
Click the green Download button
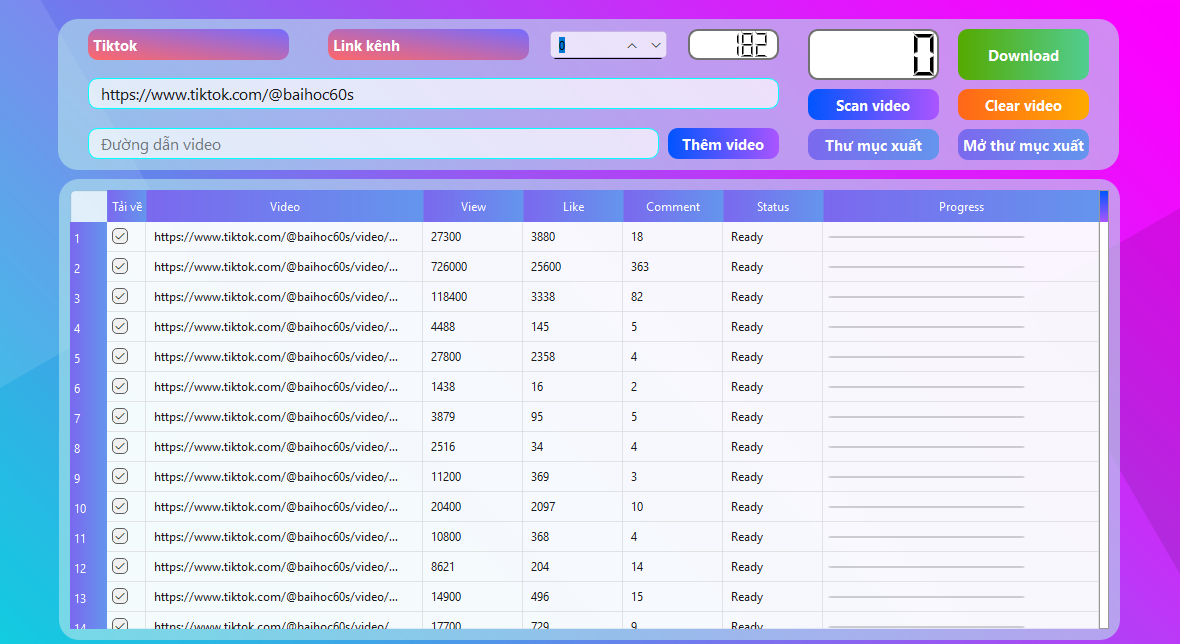pos(1023,55)
